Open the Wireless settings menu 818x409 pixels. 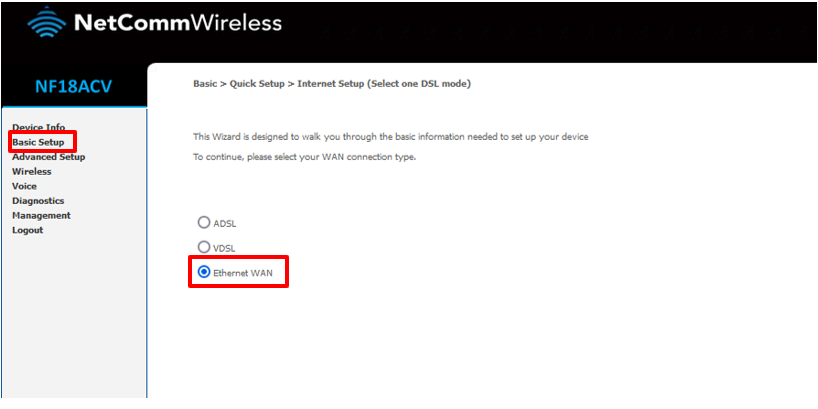coord(31,172)
